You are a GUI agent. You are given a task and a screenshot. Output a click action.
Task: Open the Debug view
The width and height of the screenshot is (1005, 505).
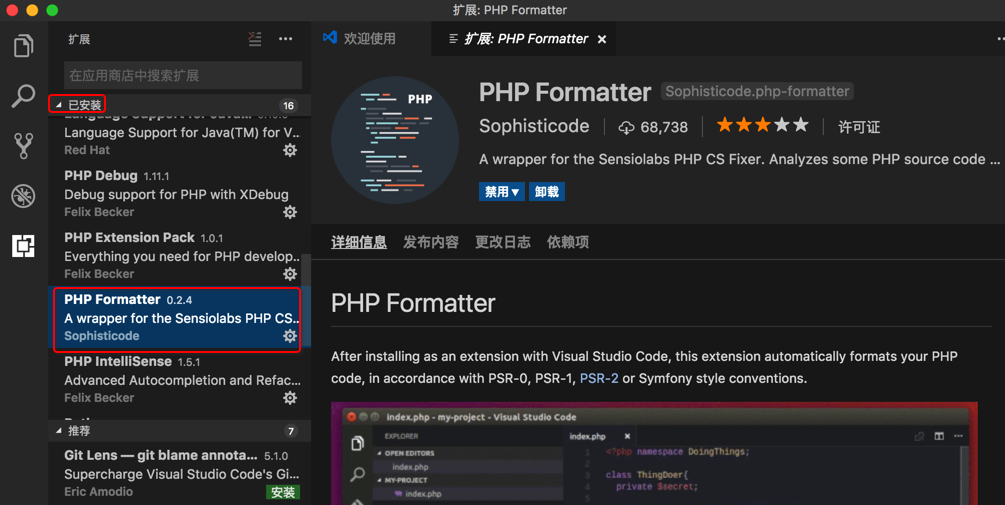[x=24, y=195]
